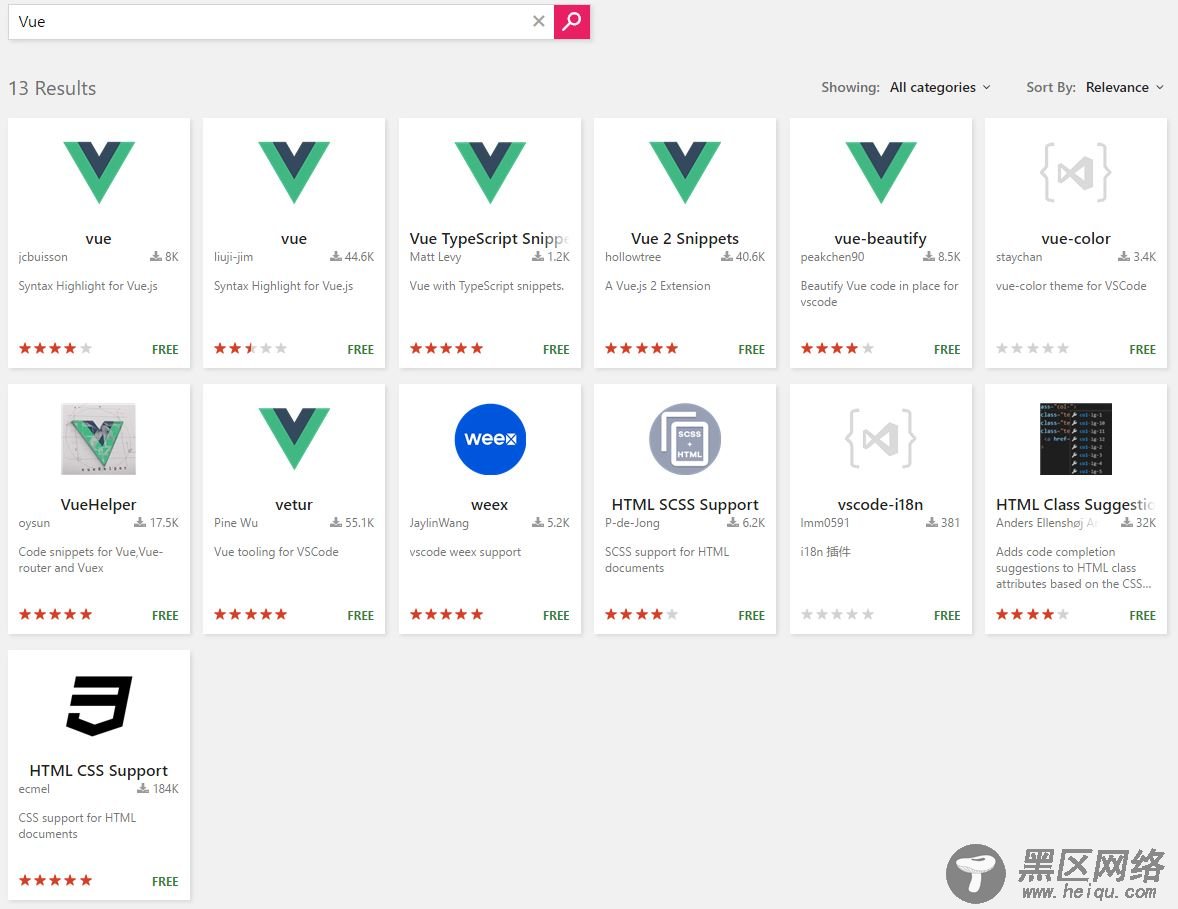Click the 55.1K download count on vetur
1178x909 pixels.
tap(352, 523)
